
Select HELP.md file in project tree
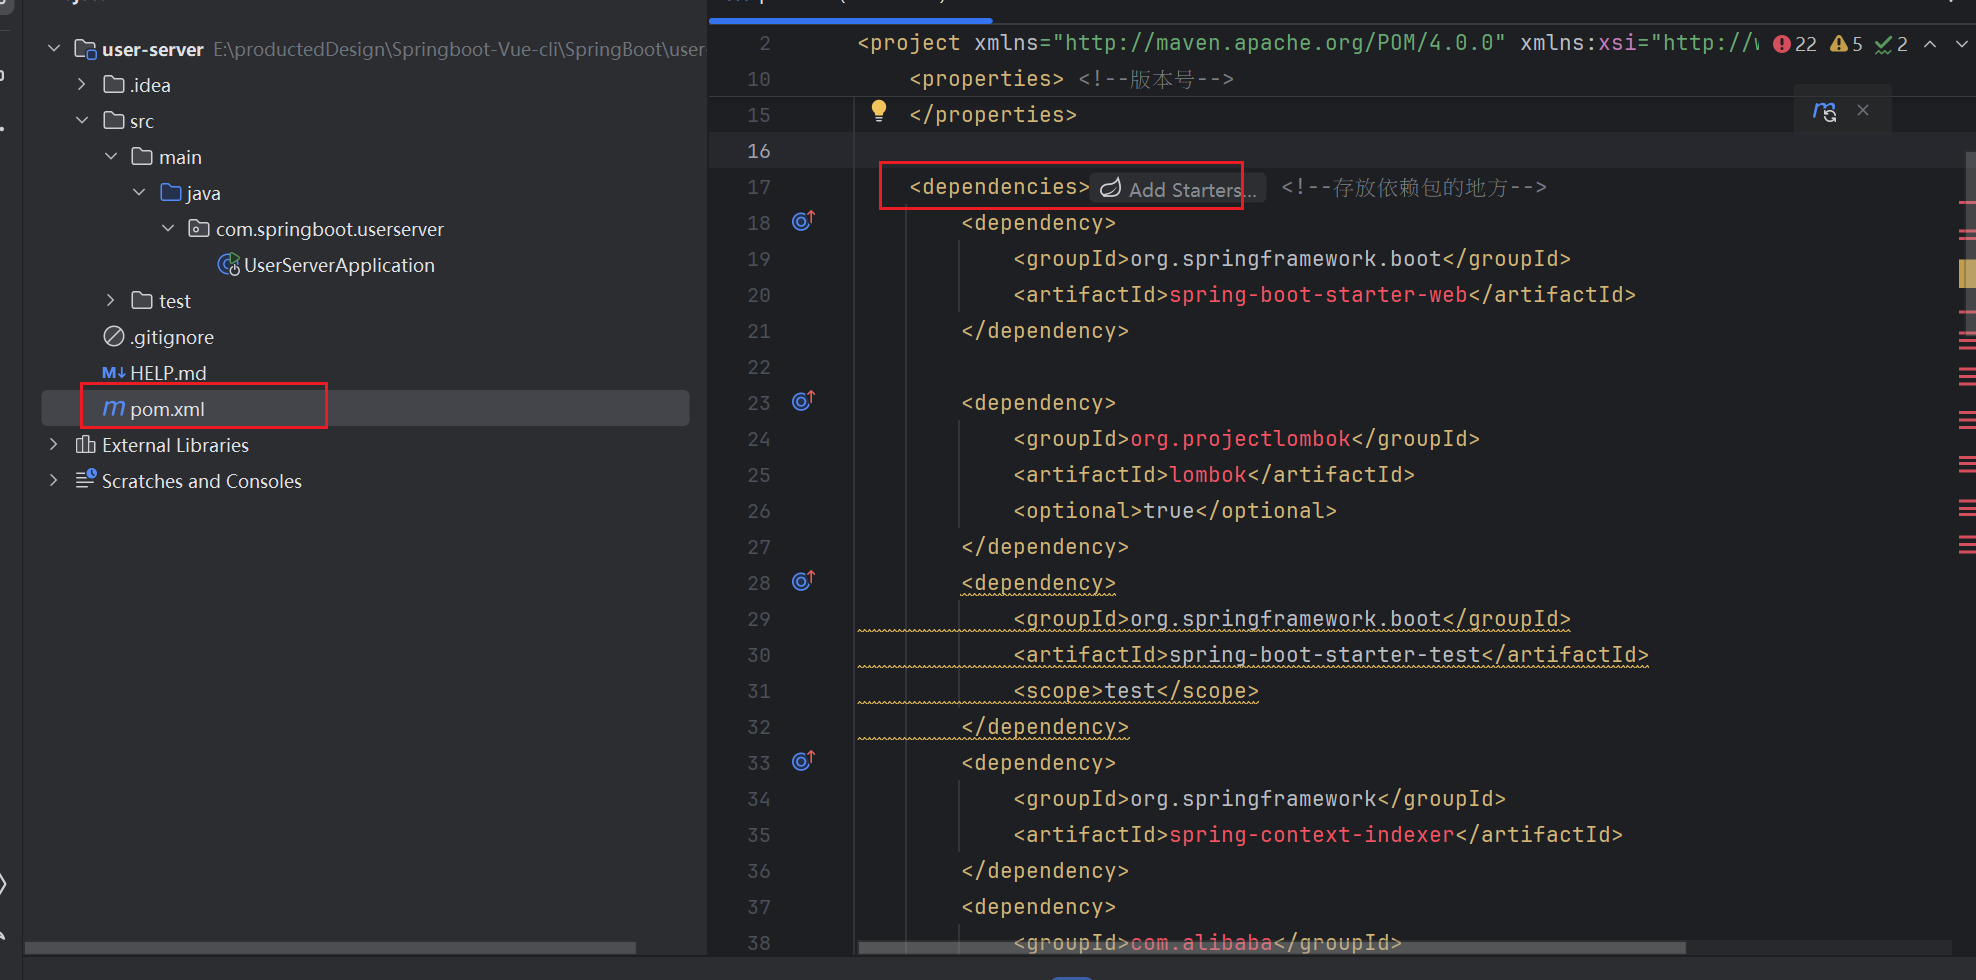(167, 373)
